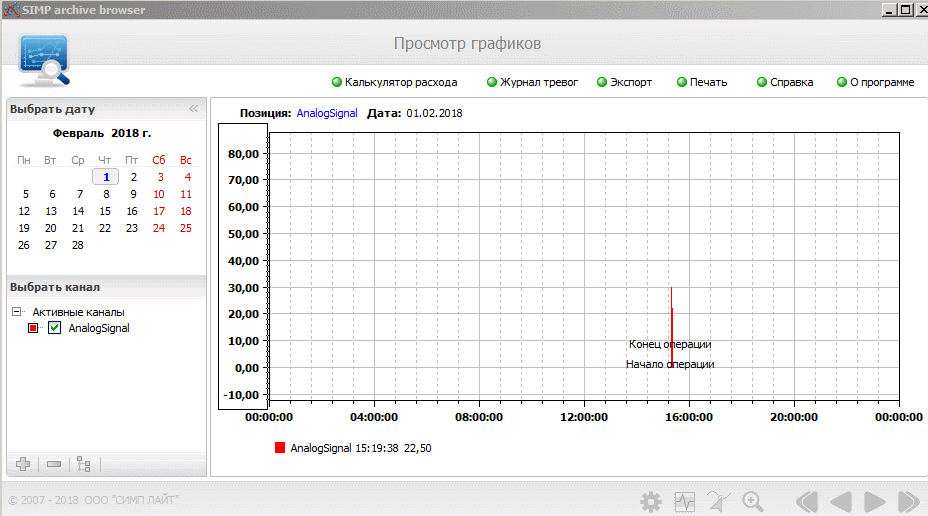Click the red color swatch beside AnalogSignal channel
Viewport: 928px width, 516px height.
(x=33, y=328)
